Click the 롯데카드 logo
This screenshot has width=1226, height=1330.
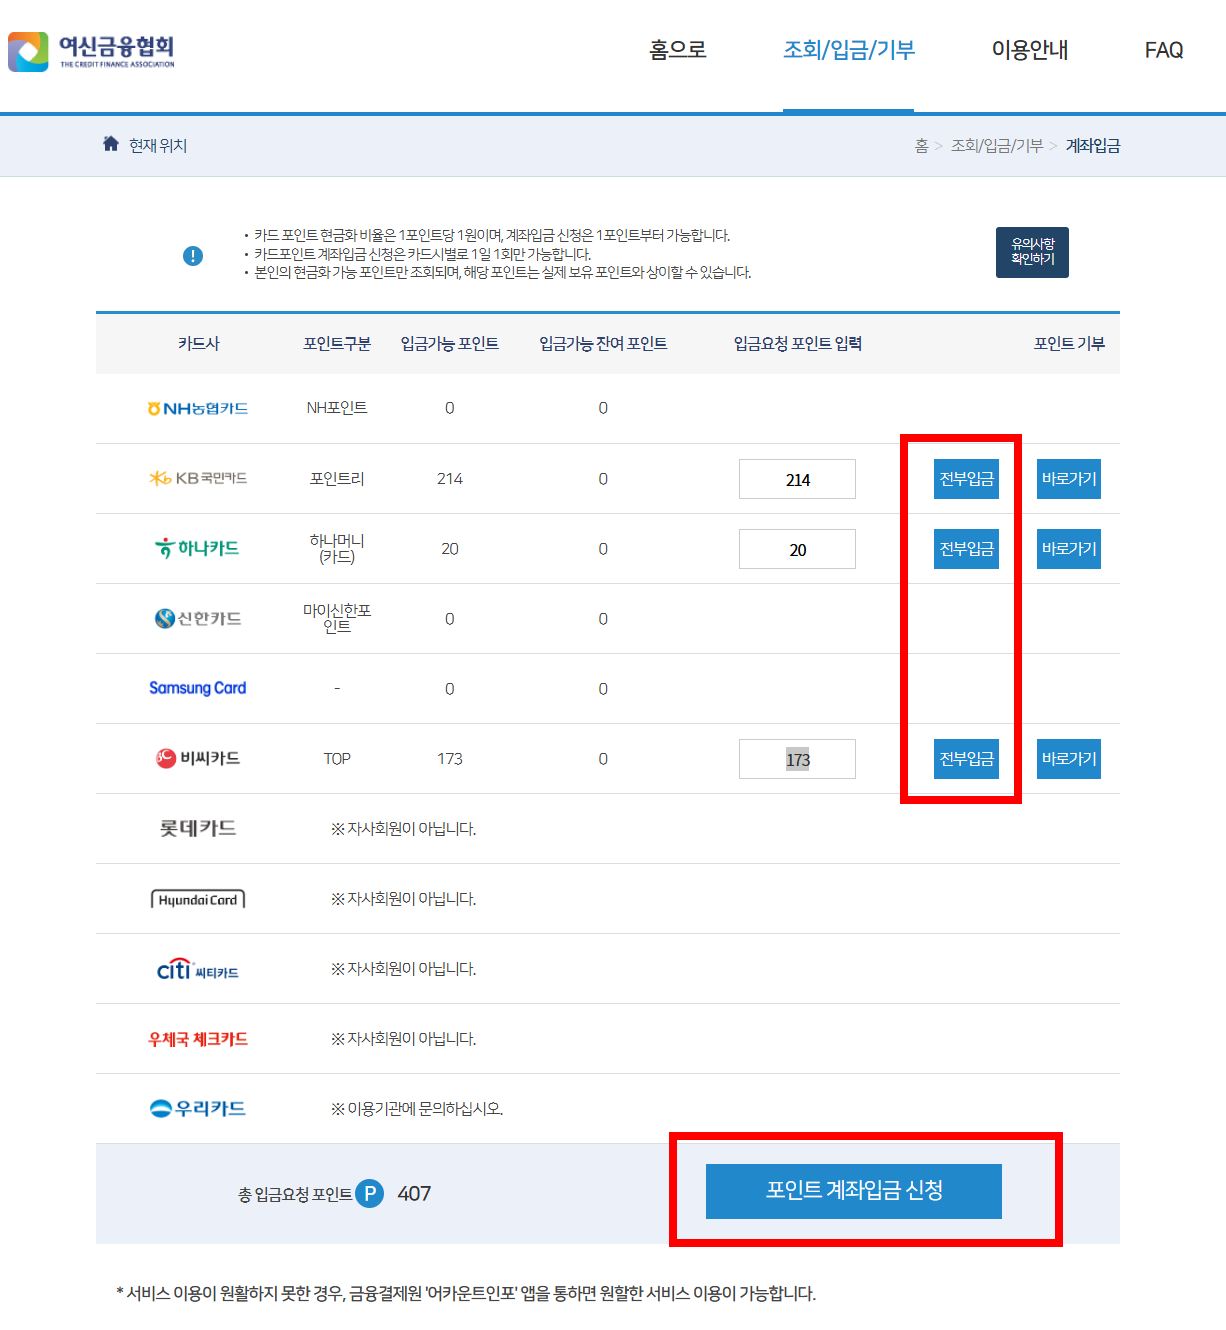point(198,828)
